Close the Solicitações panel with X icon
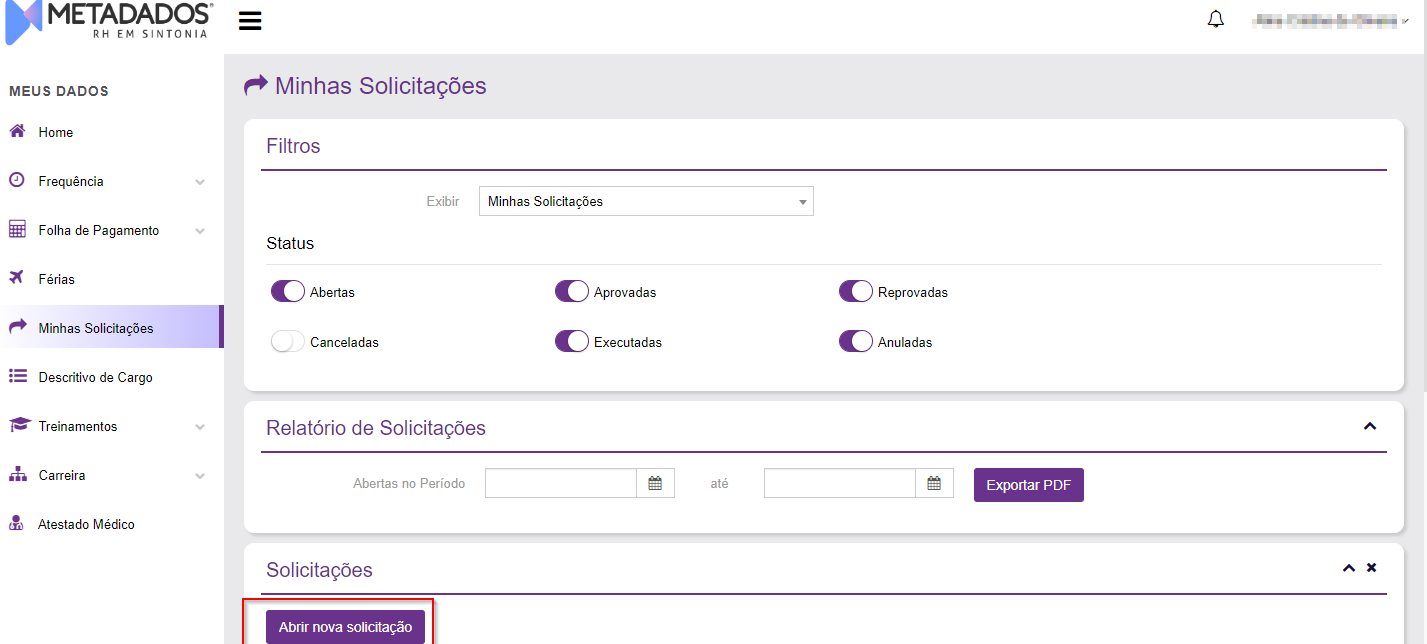Screen dimensions: 1427x644 coord(1371,568)
